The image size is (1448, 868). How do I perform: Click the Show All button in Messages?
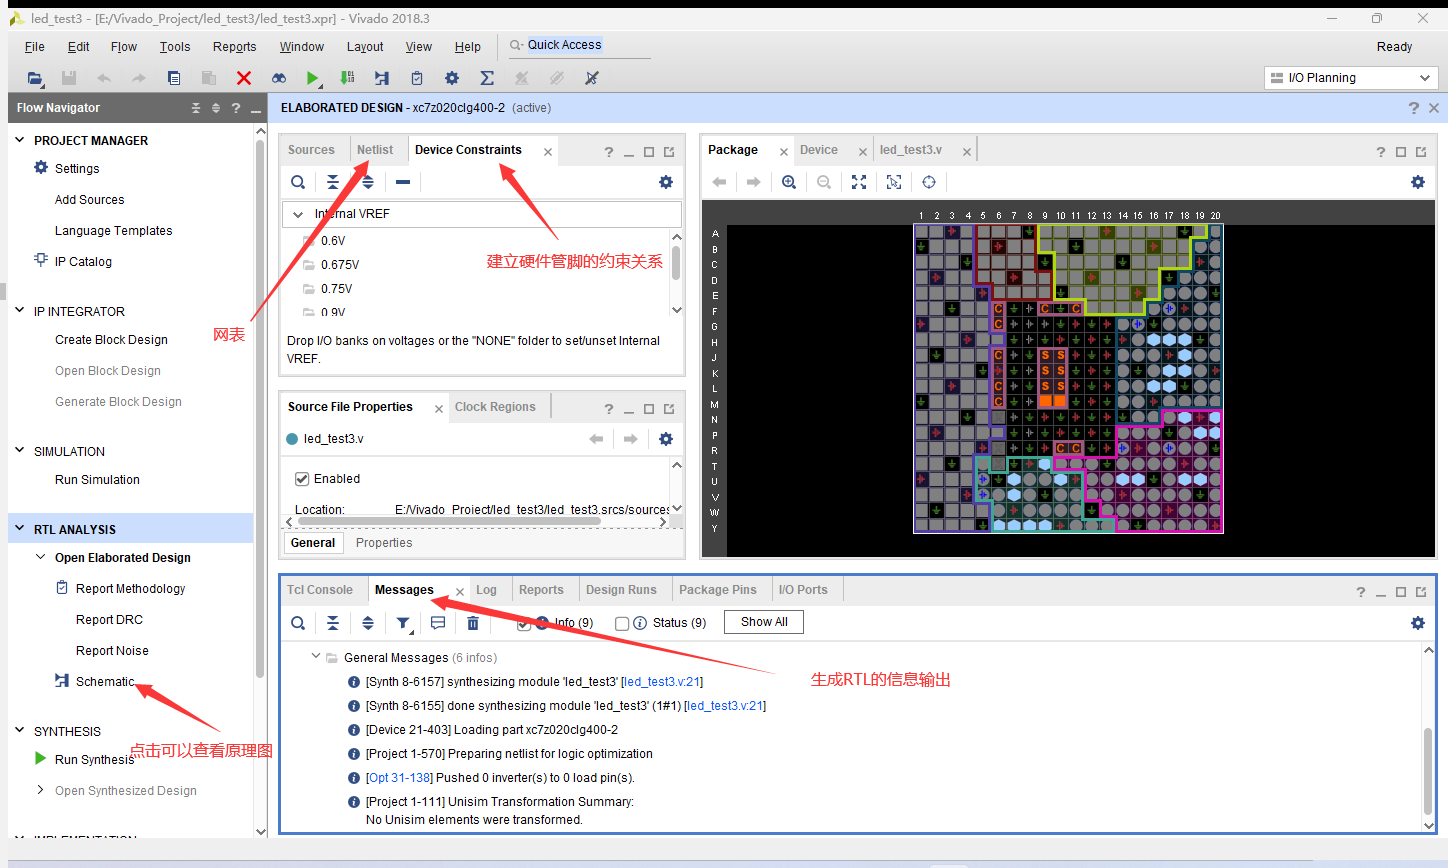(x=763, y=621)
